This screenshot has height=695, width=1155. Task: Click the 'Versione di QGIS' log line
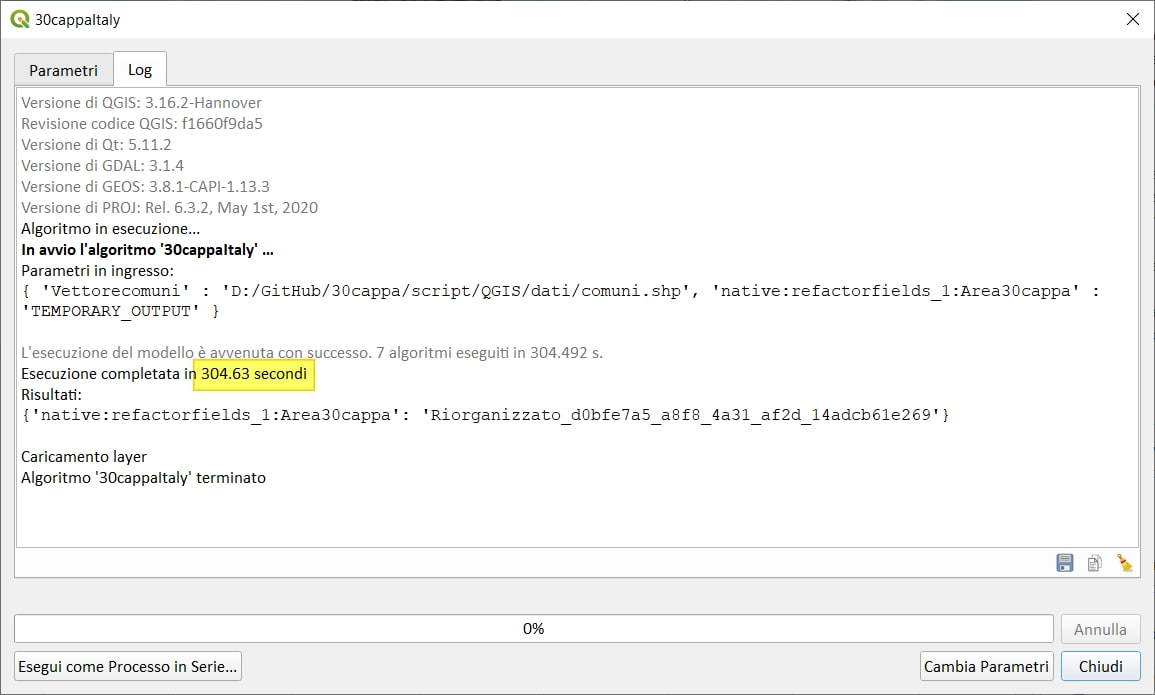pyautogui.click(x=141, y=103)
